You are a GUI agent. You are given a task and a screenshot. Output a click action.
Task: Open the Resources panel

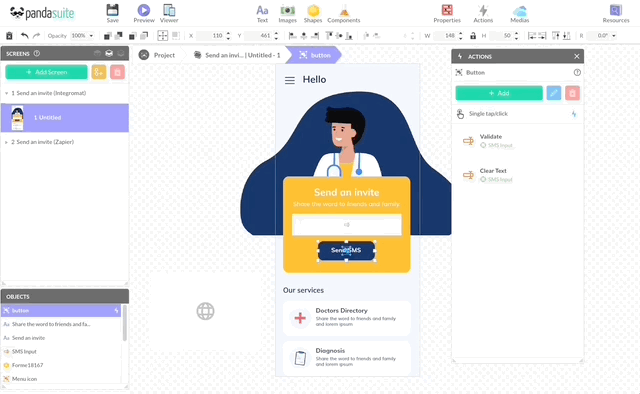616,13
